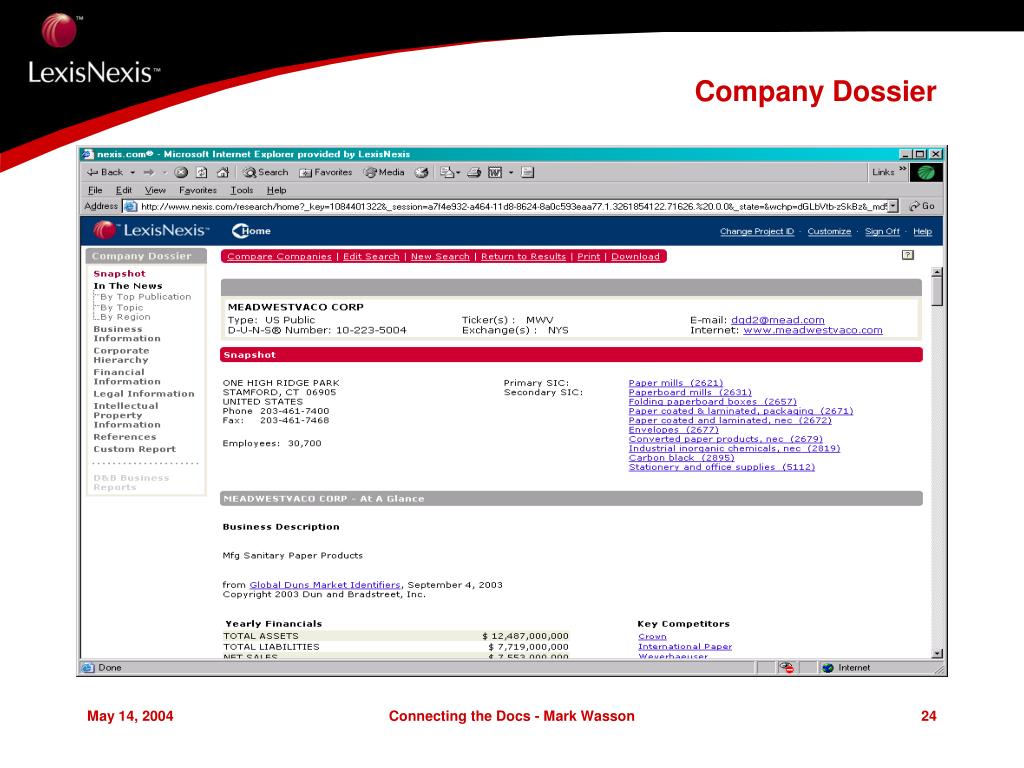
Task: Click the Back button in the browser toolbar
Action: 104,172
